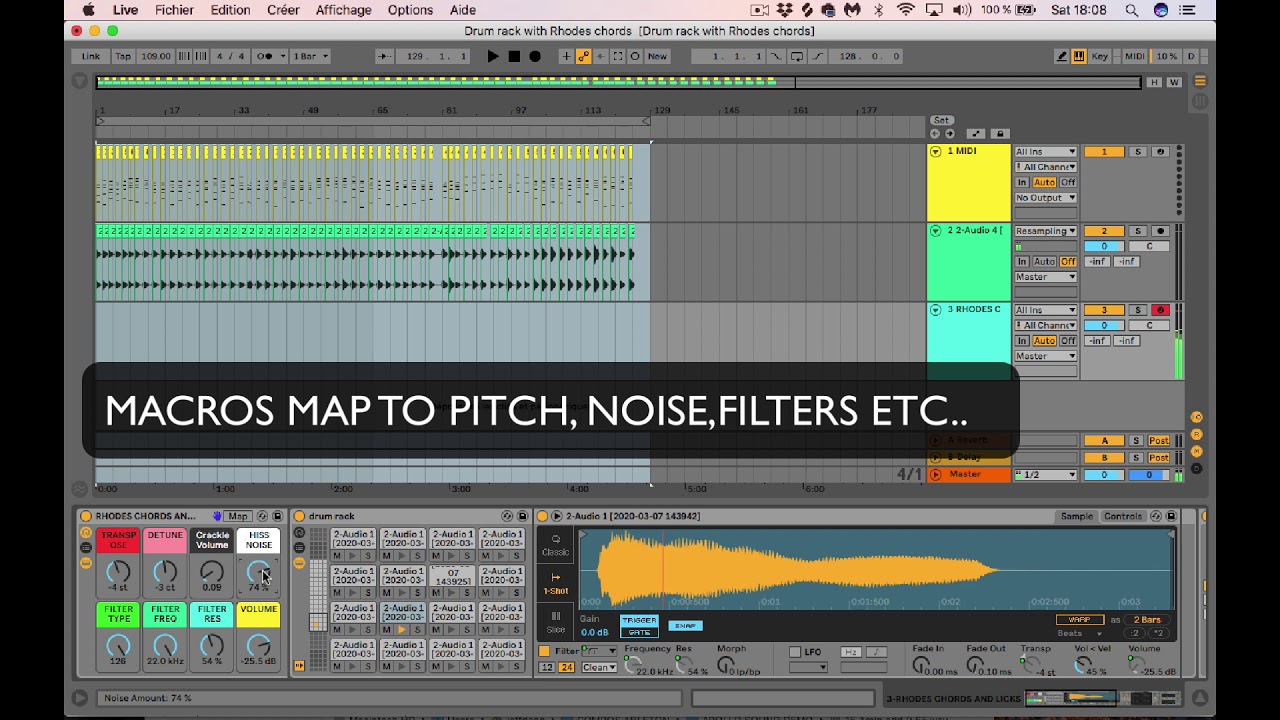Toggle the computer MIDI keyboard icon
This screenshot has height=720, width=1280.
[1079, 56]
